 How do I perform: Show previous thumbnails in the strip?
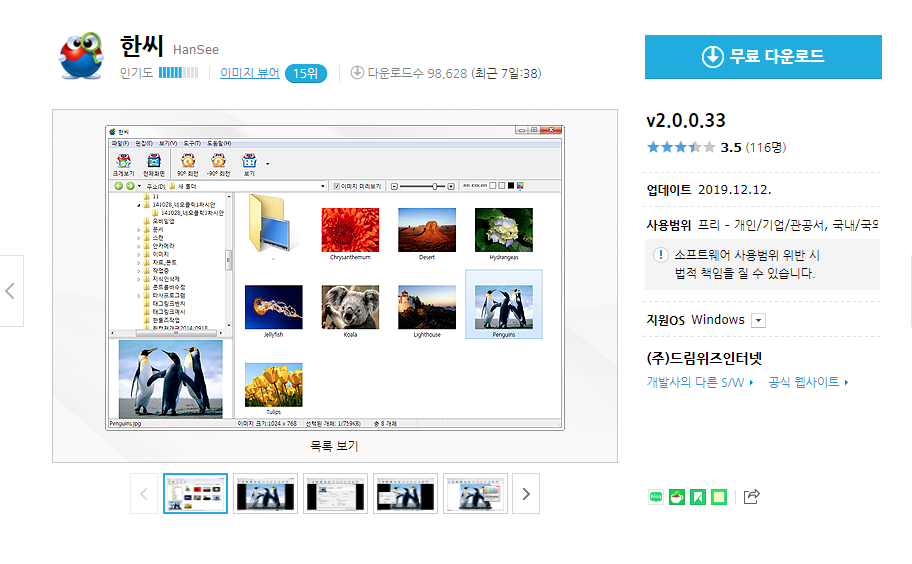(x=144, y=494)
